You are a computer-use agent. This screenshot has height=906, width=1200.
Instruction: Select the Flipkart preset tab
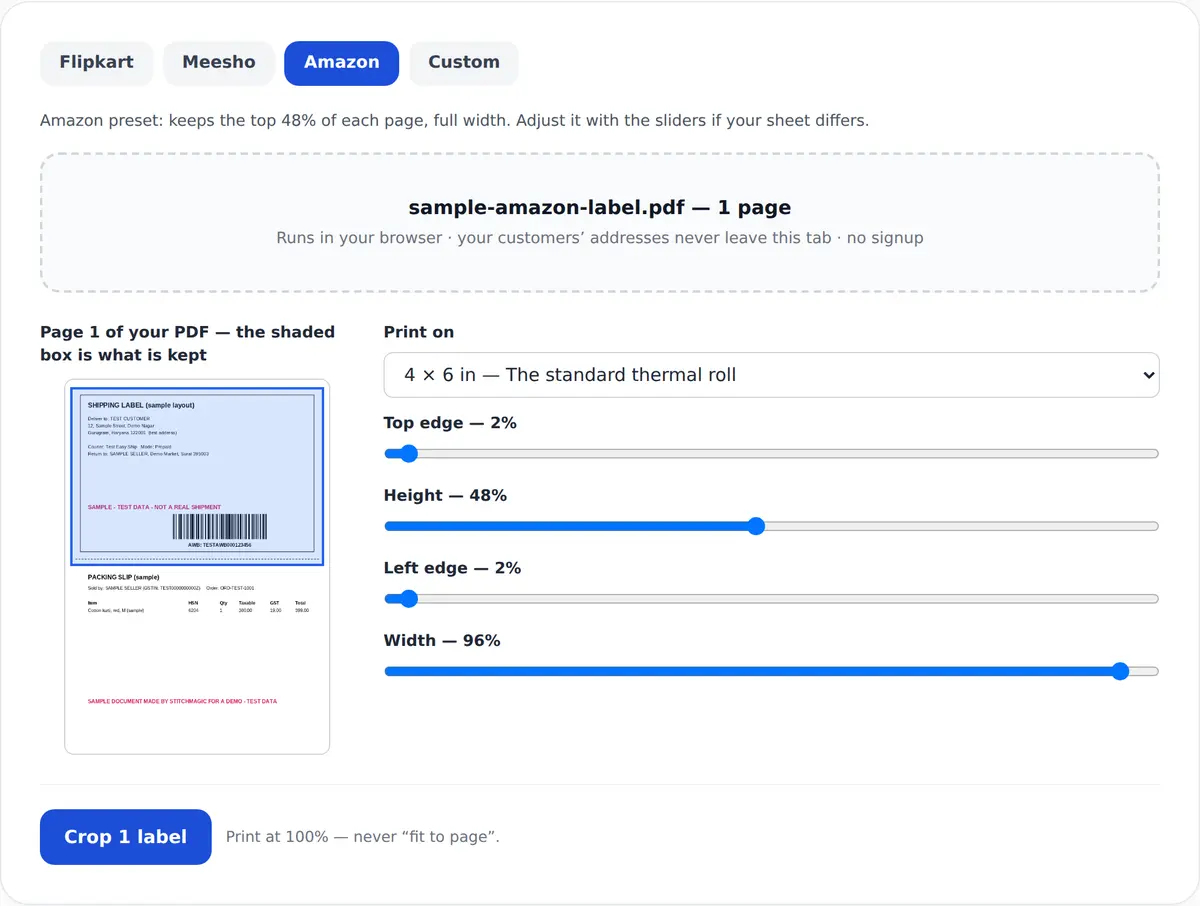[x=96, y=62]
